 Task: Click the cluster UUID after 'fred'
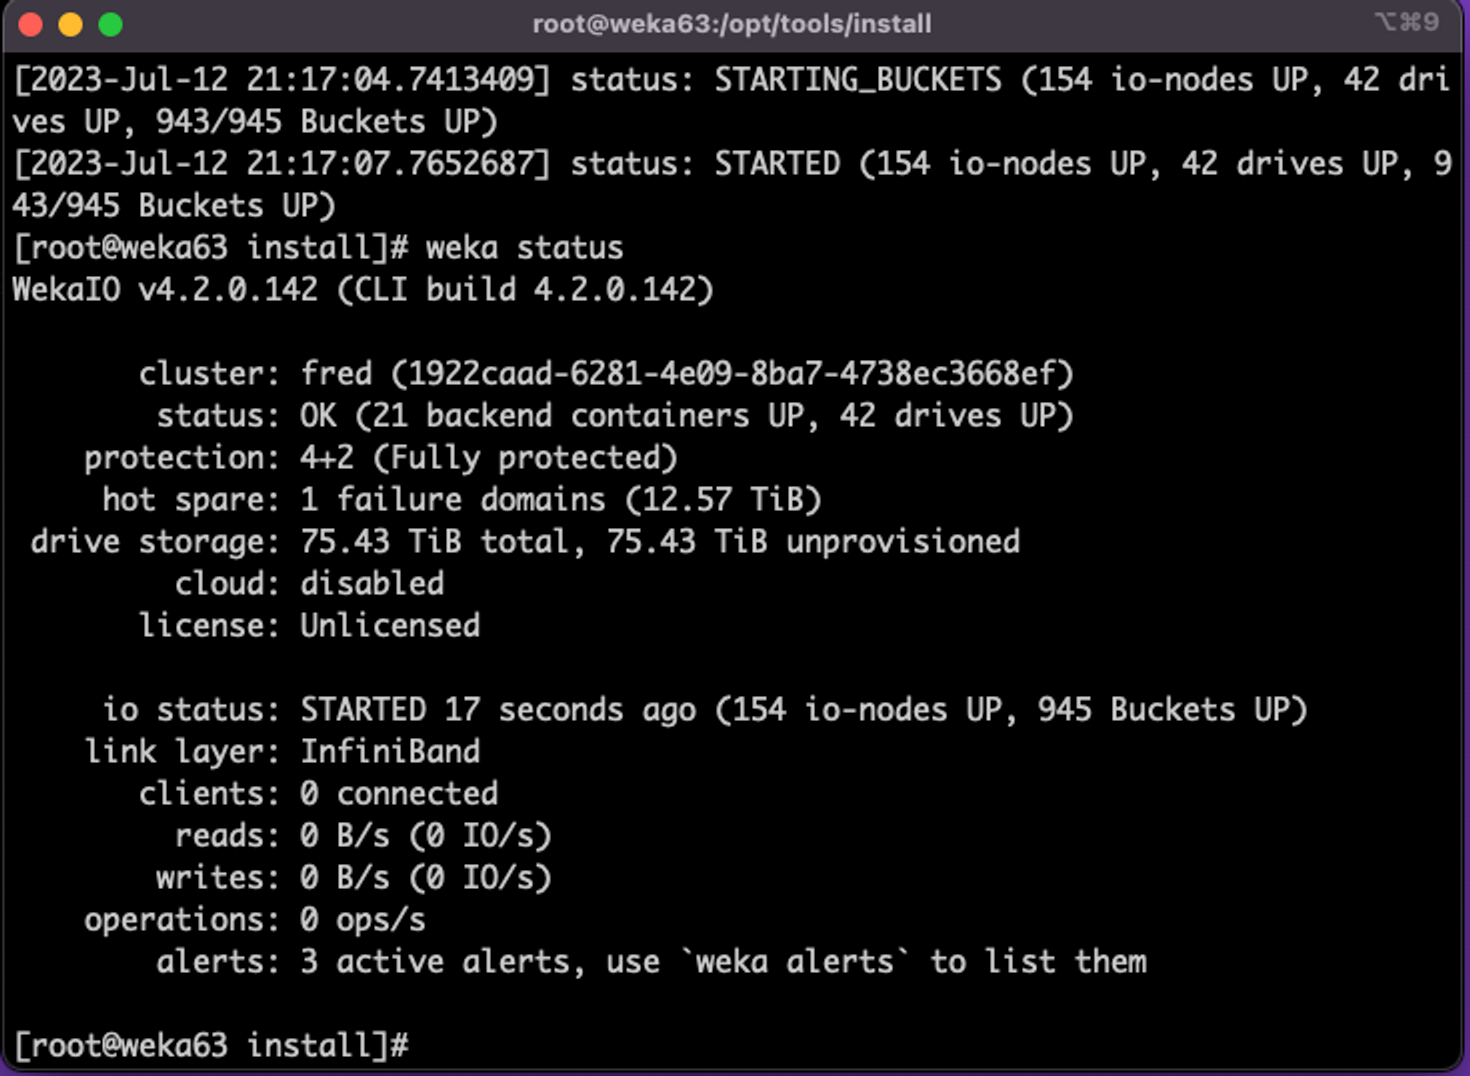coord(731,374)
